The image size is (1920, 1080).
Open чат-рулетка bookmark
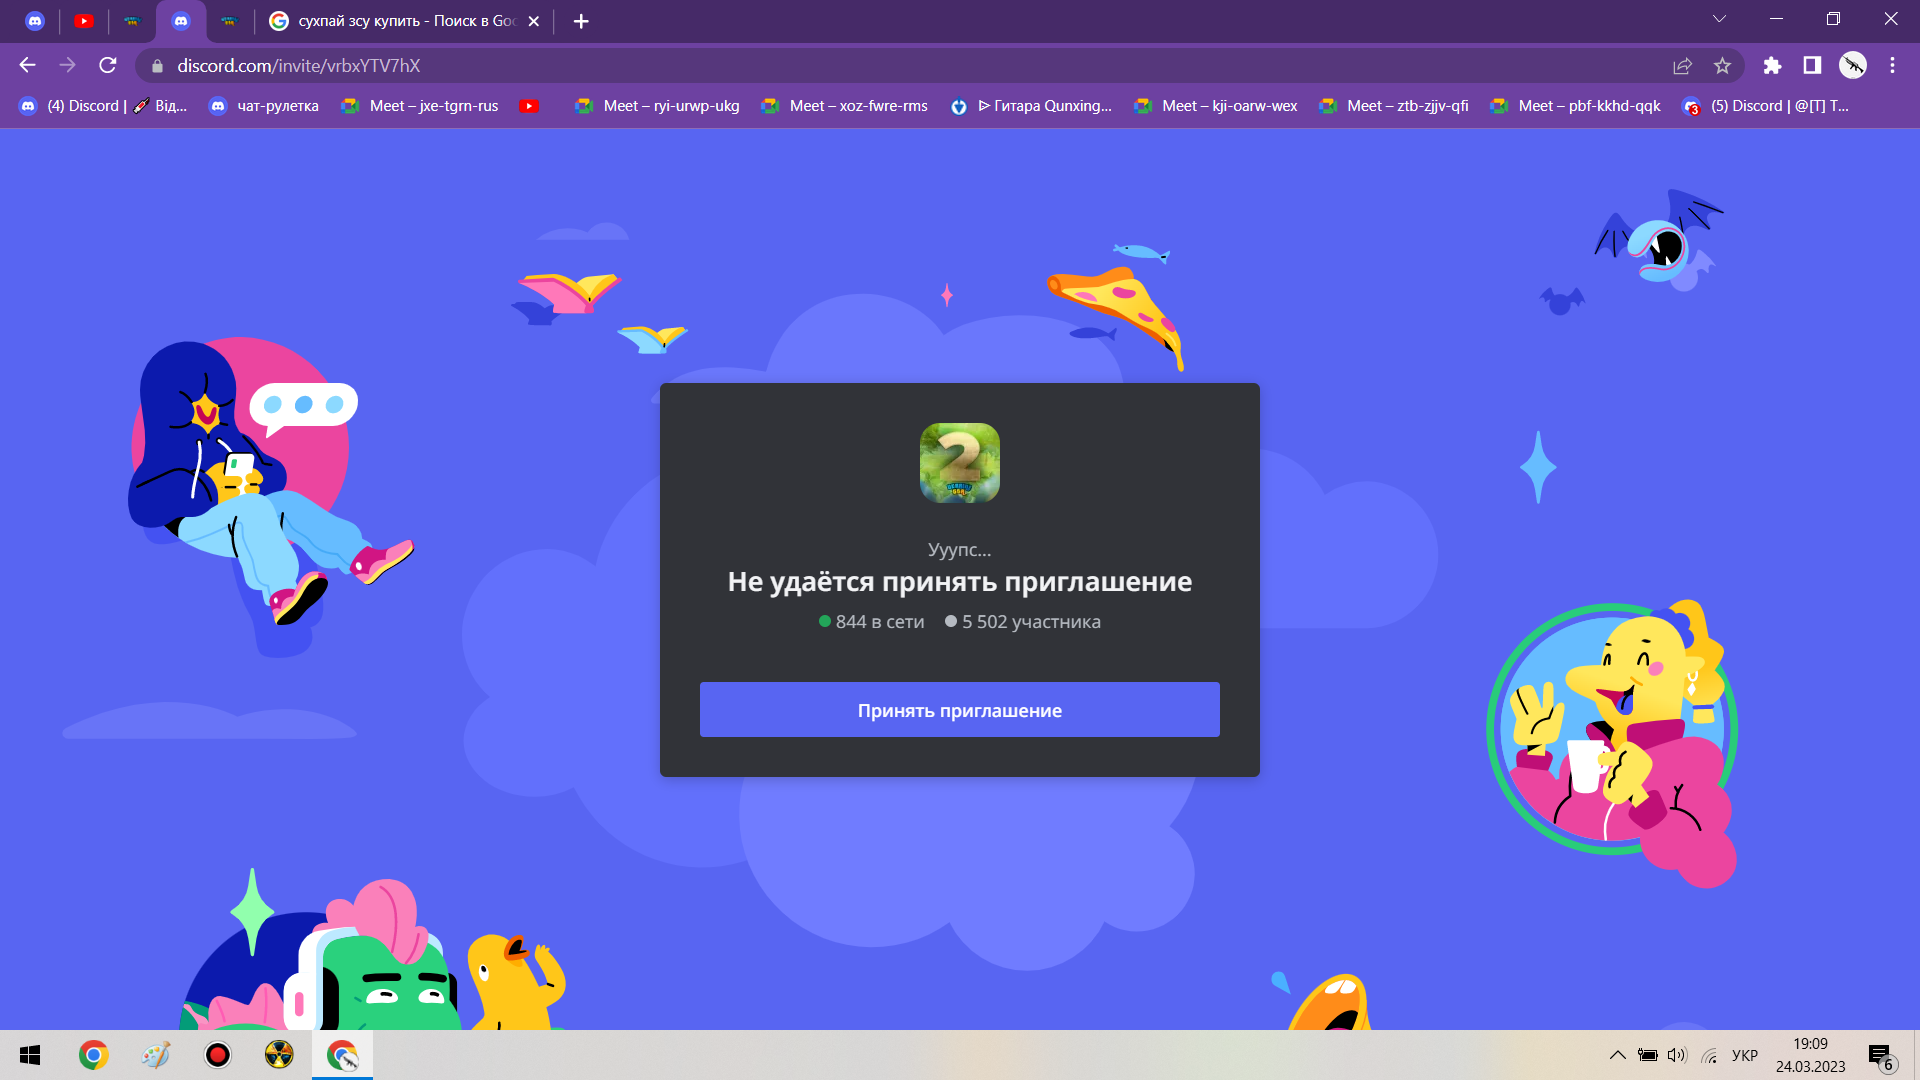click(x=264, y=106)
